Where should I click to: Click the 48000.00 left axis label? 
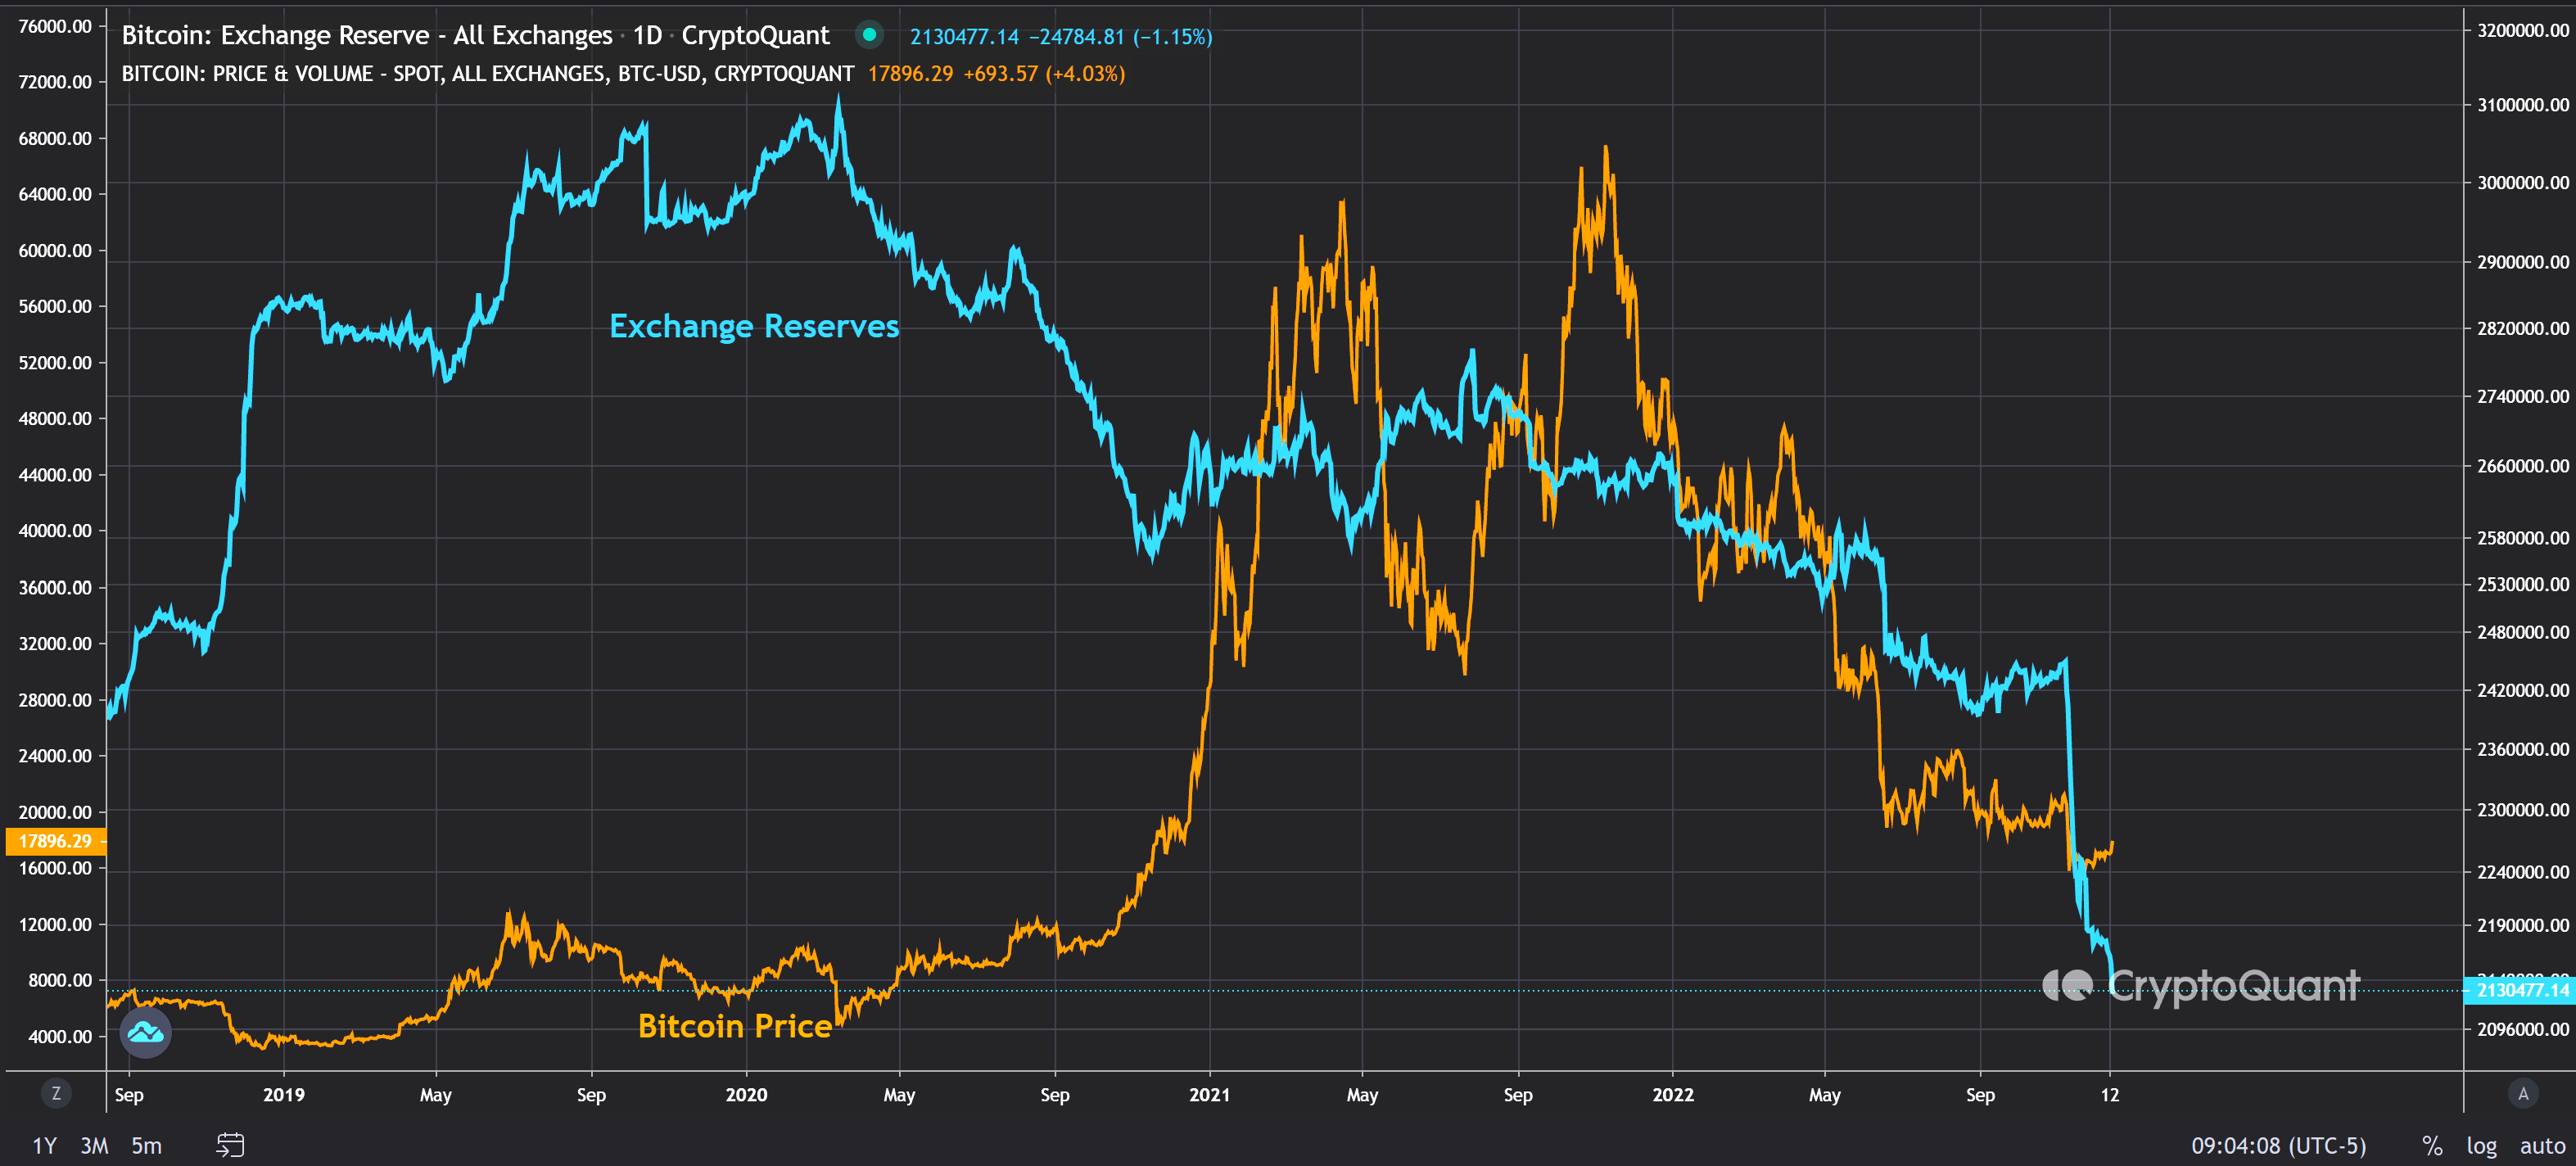(55, 418)
